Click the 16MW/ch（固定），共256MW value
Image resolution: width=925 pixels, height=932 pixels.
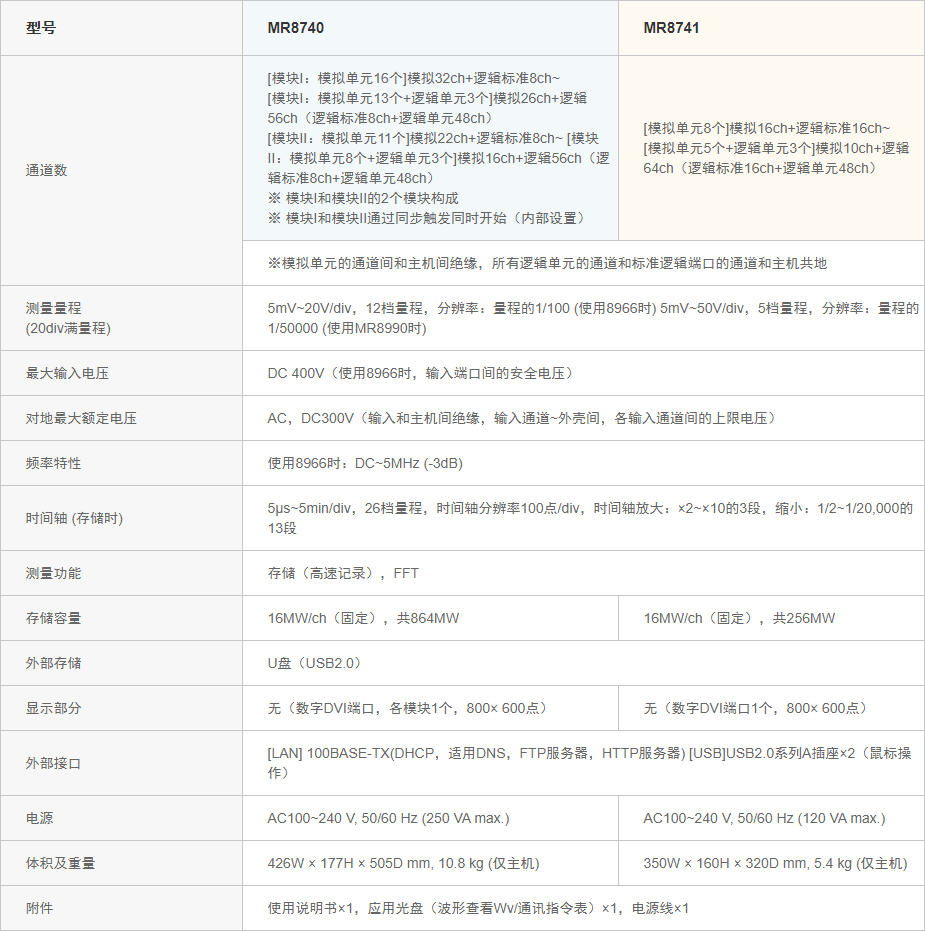(739, 619)
